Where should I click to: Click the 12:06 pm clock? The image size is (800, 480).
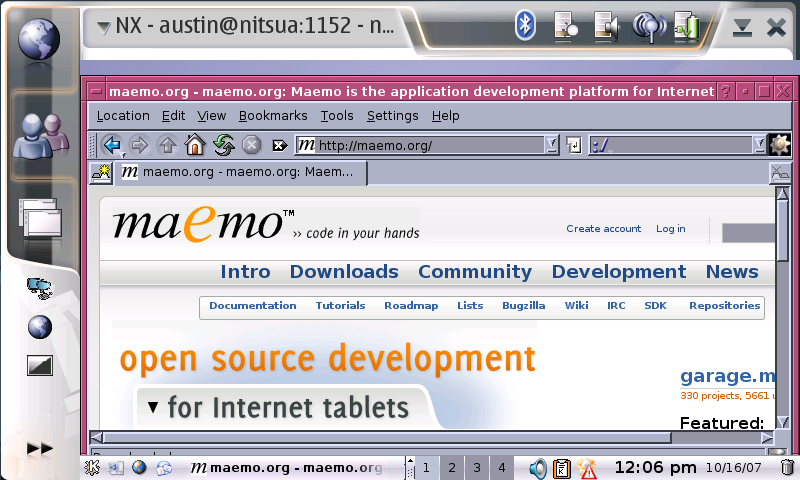point(655,467)
